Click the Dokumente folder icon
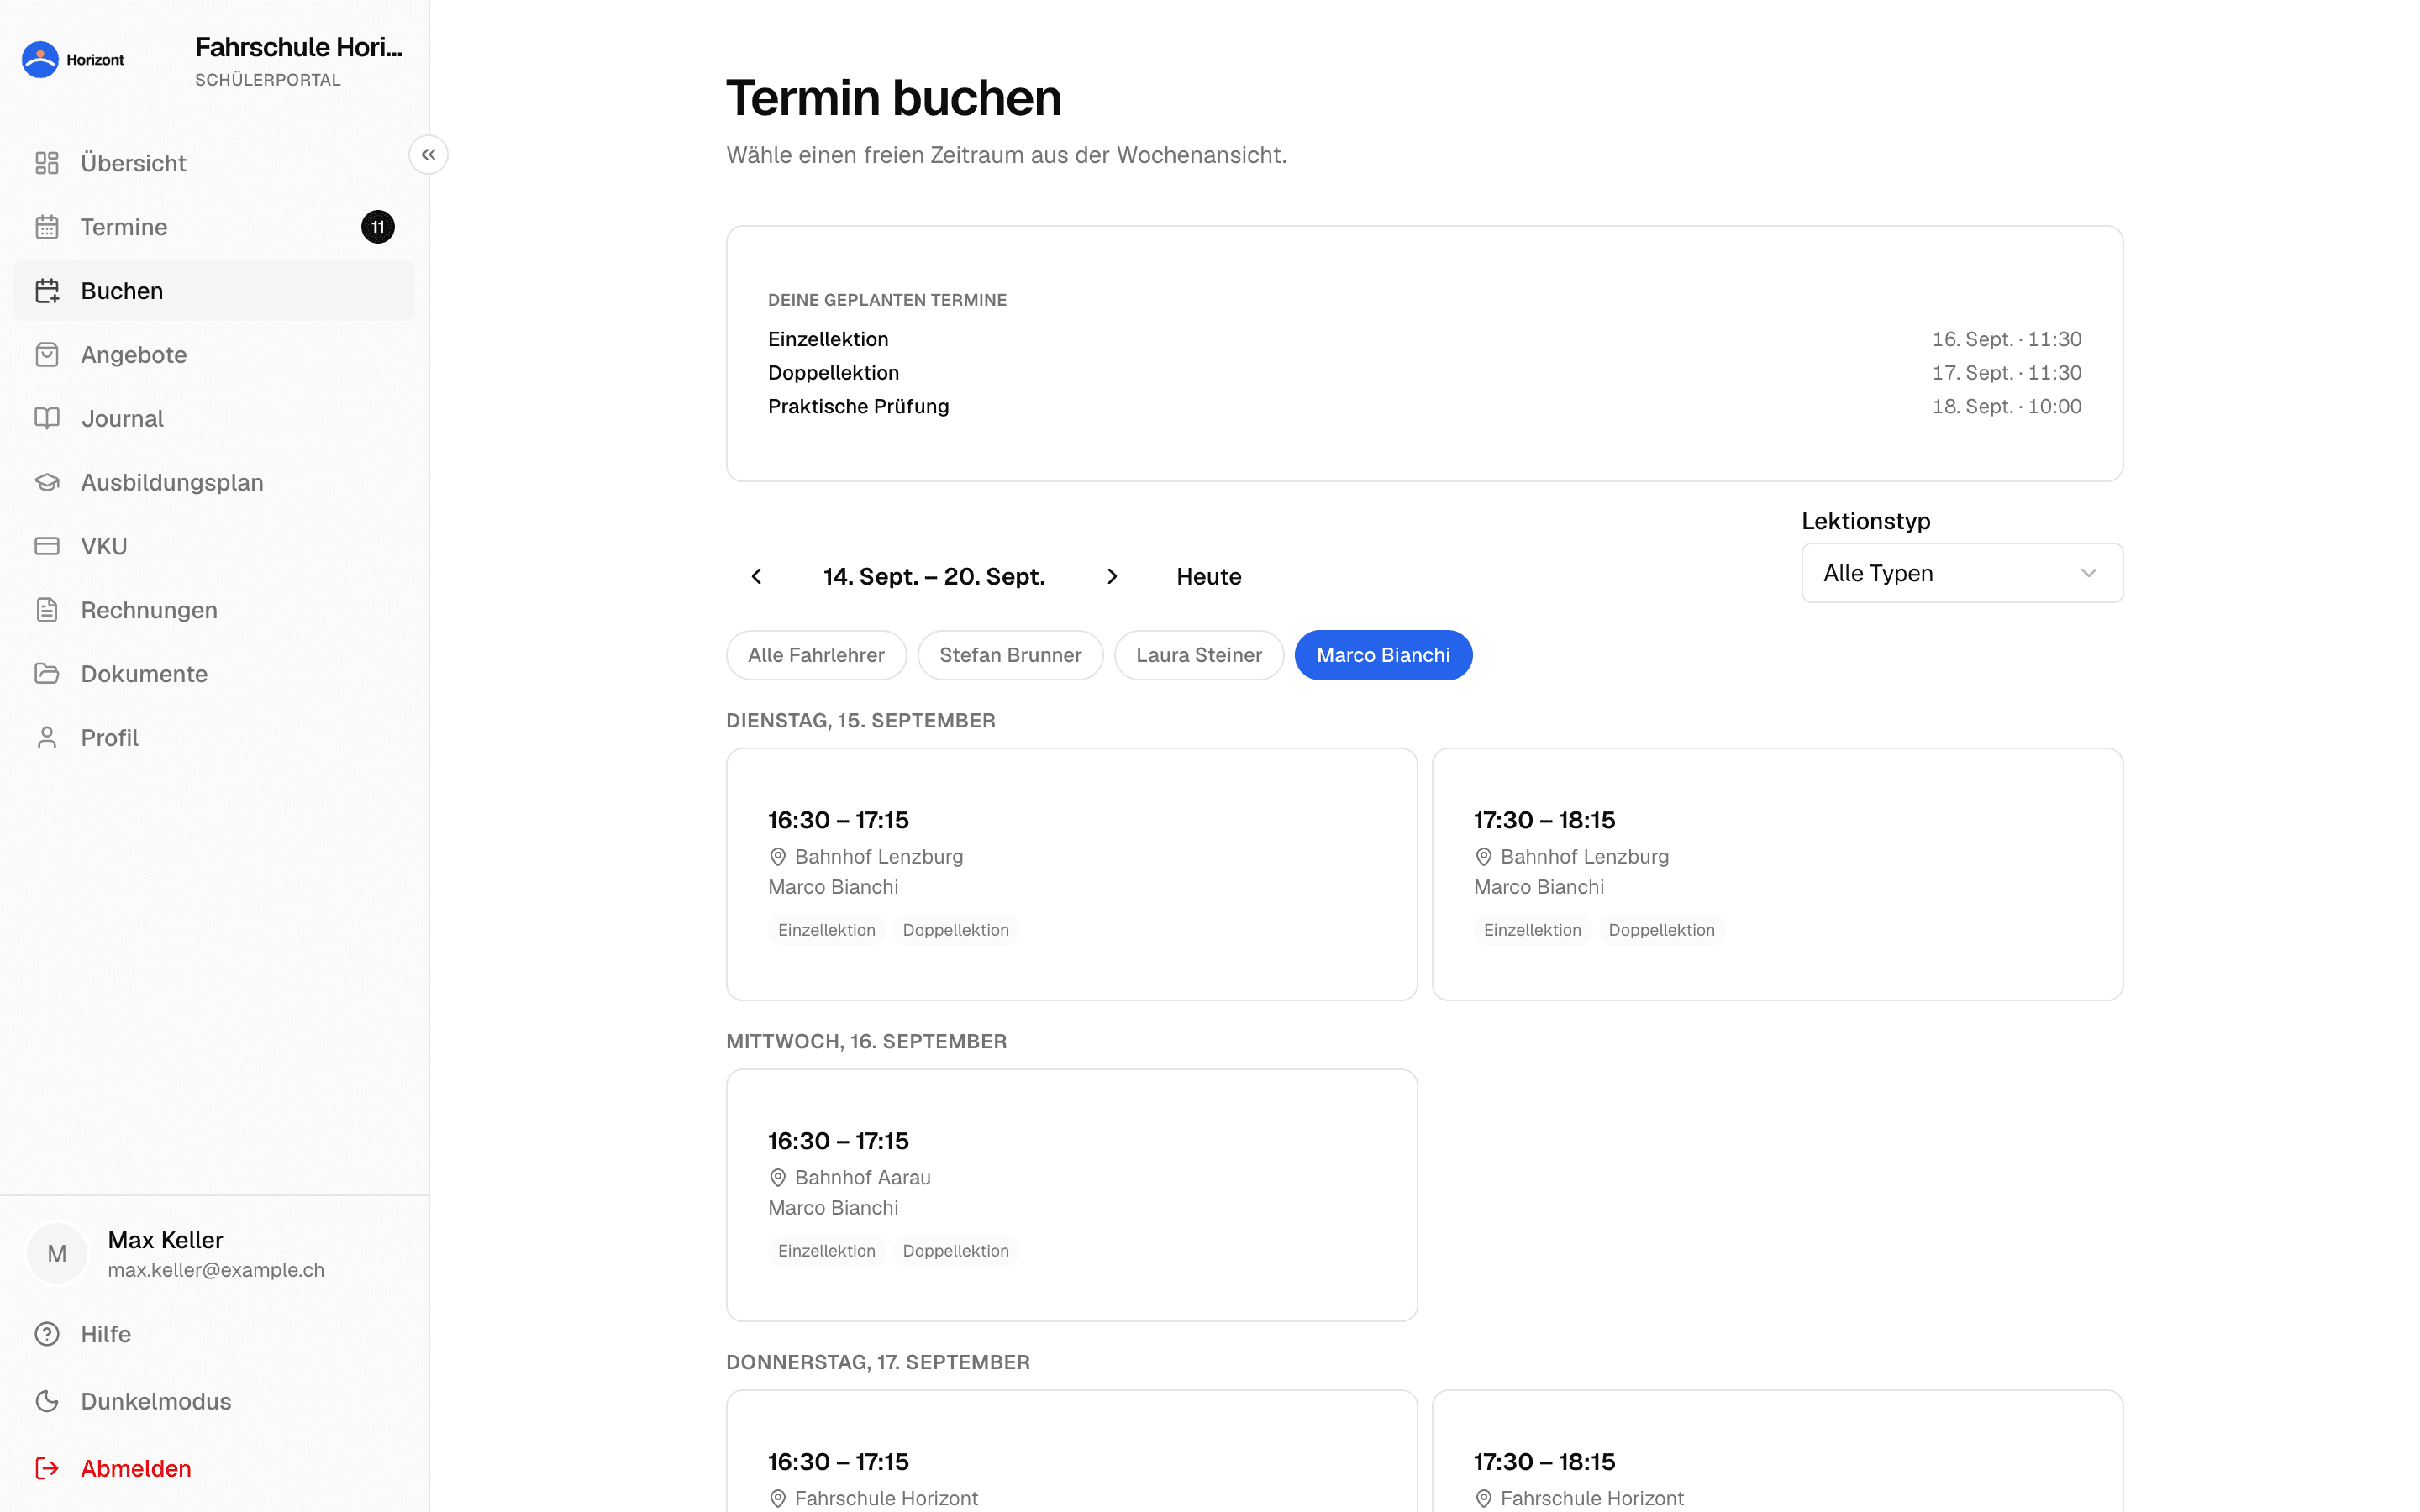The width and height of the screenshot is (2420, 1512). tap(47, 674)
